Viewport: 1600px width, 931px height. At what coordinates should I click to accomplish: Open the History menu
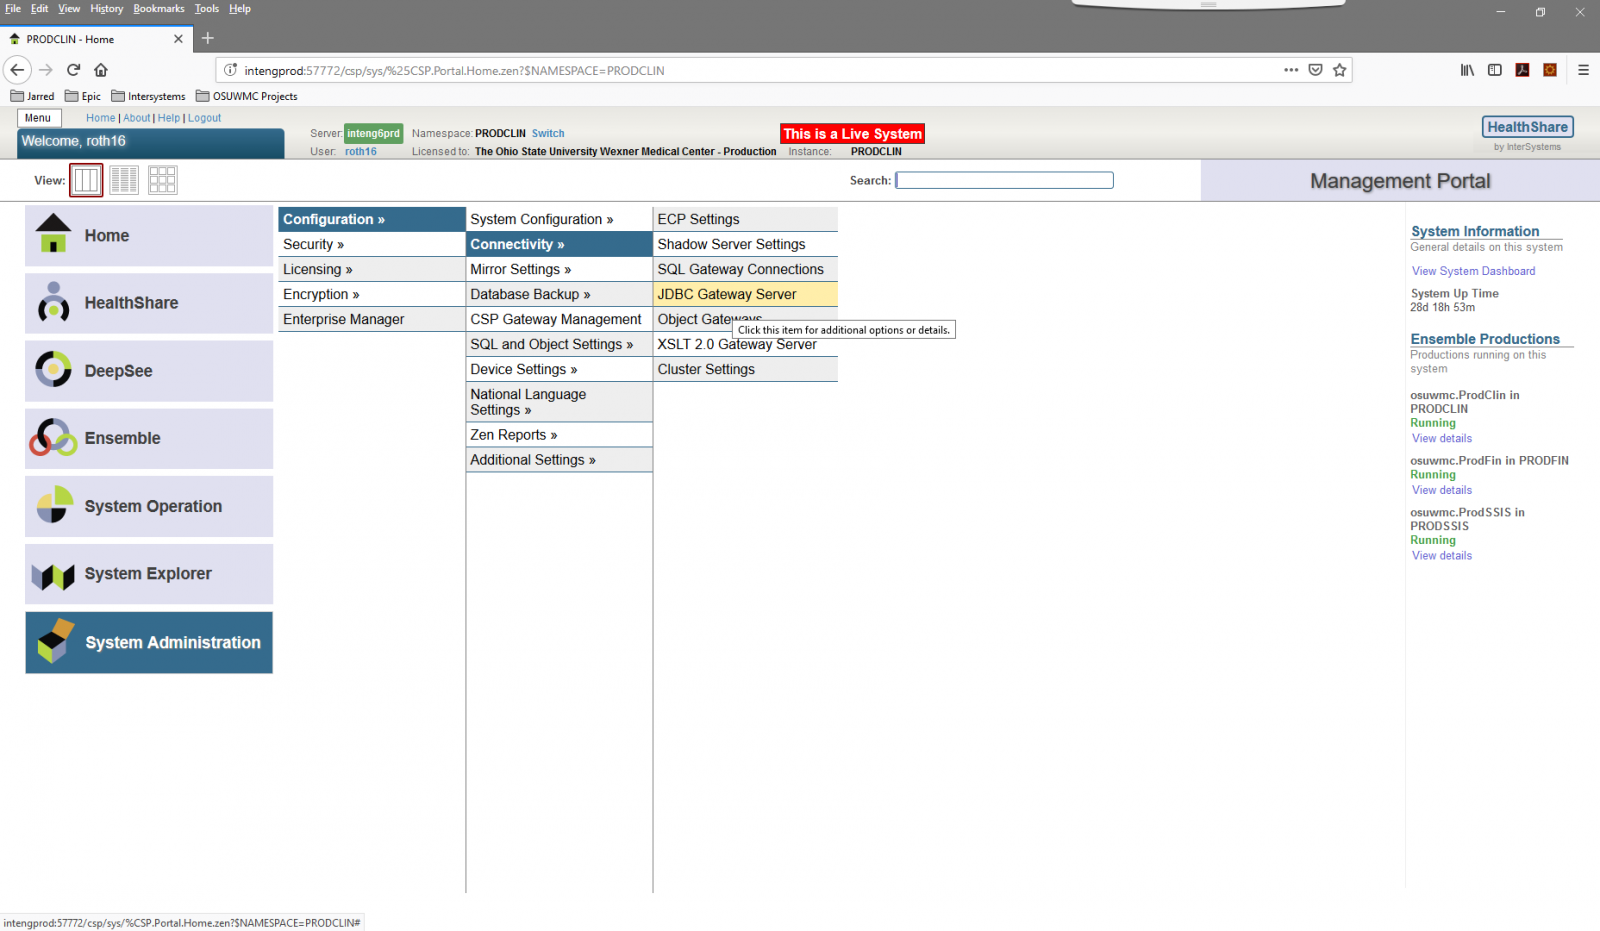click(x=107, y=8)
